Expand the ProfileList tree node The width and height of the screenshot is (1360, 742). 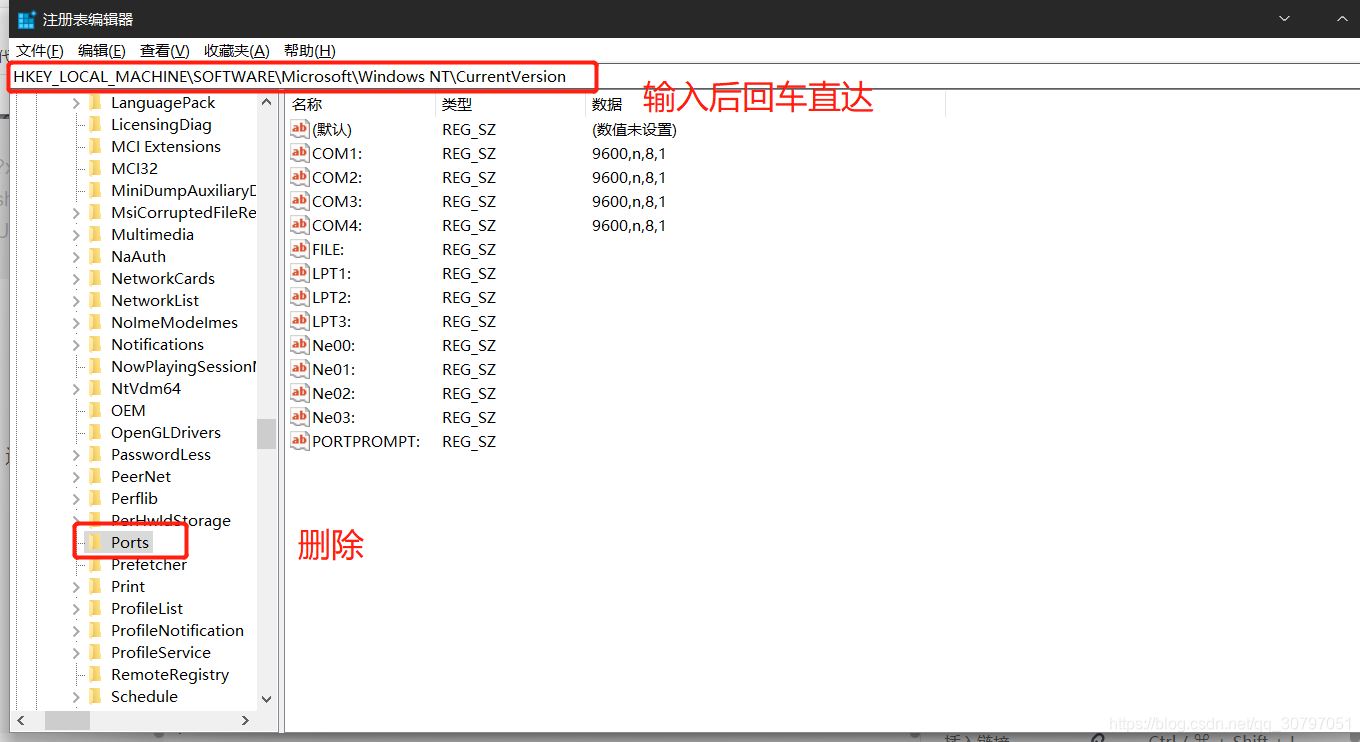(x=76, y=609)
